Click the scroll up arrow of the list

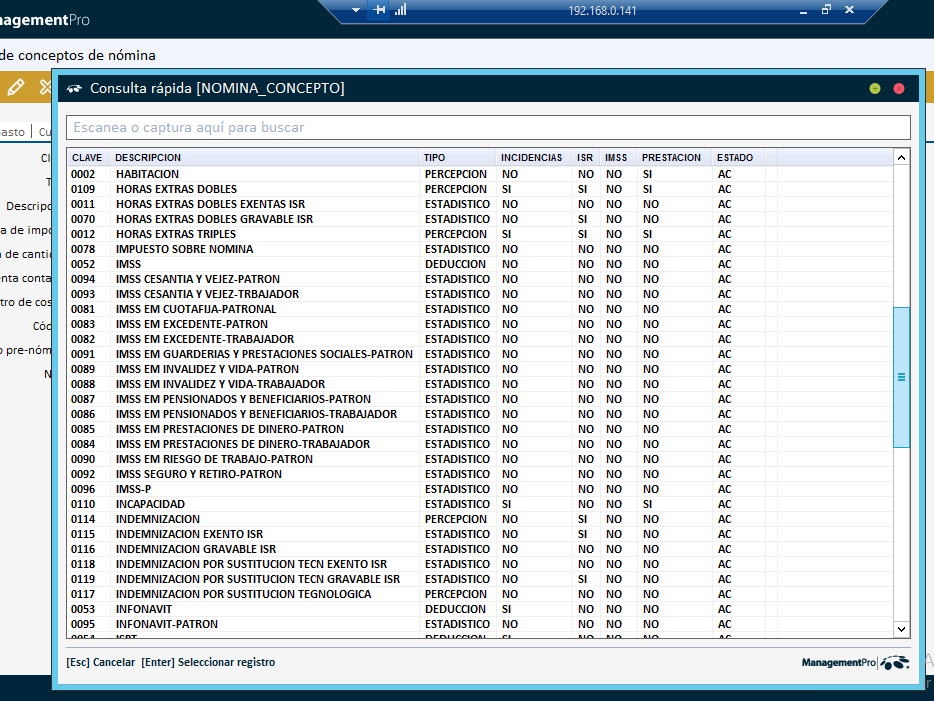pyautogui.click(x=901, y=157)
